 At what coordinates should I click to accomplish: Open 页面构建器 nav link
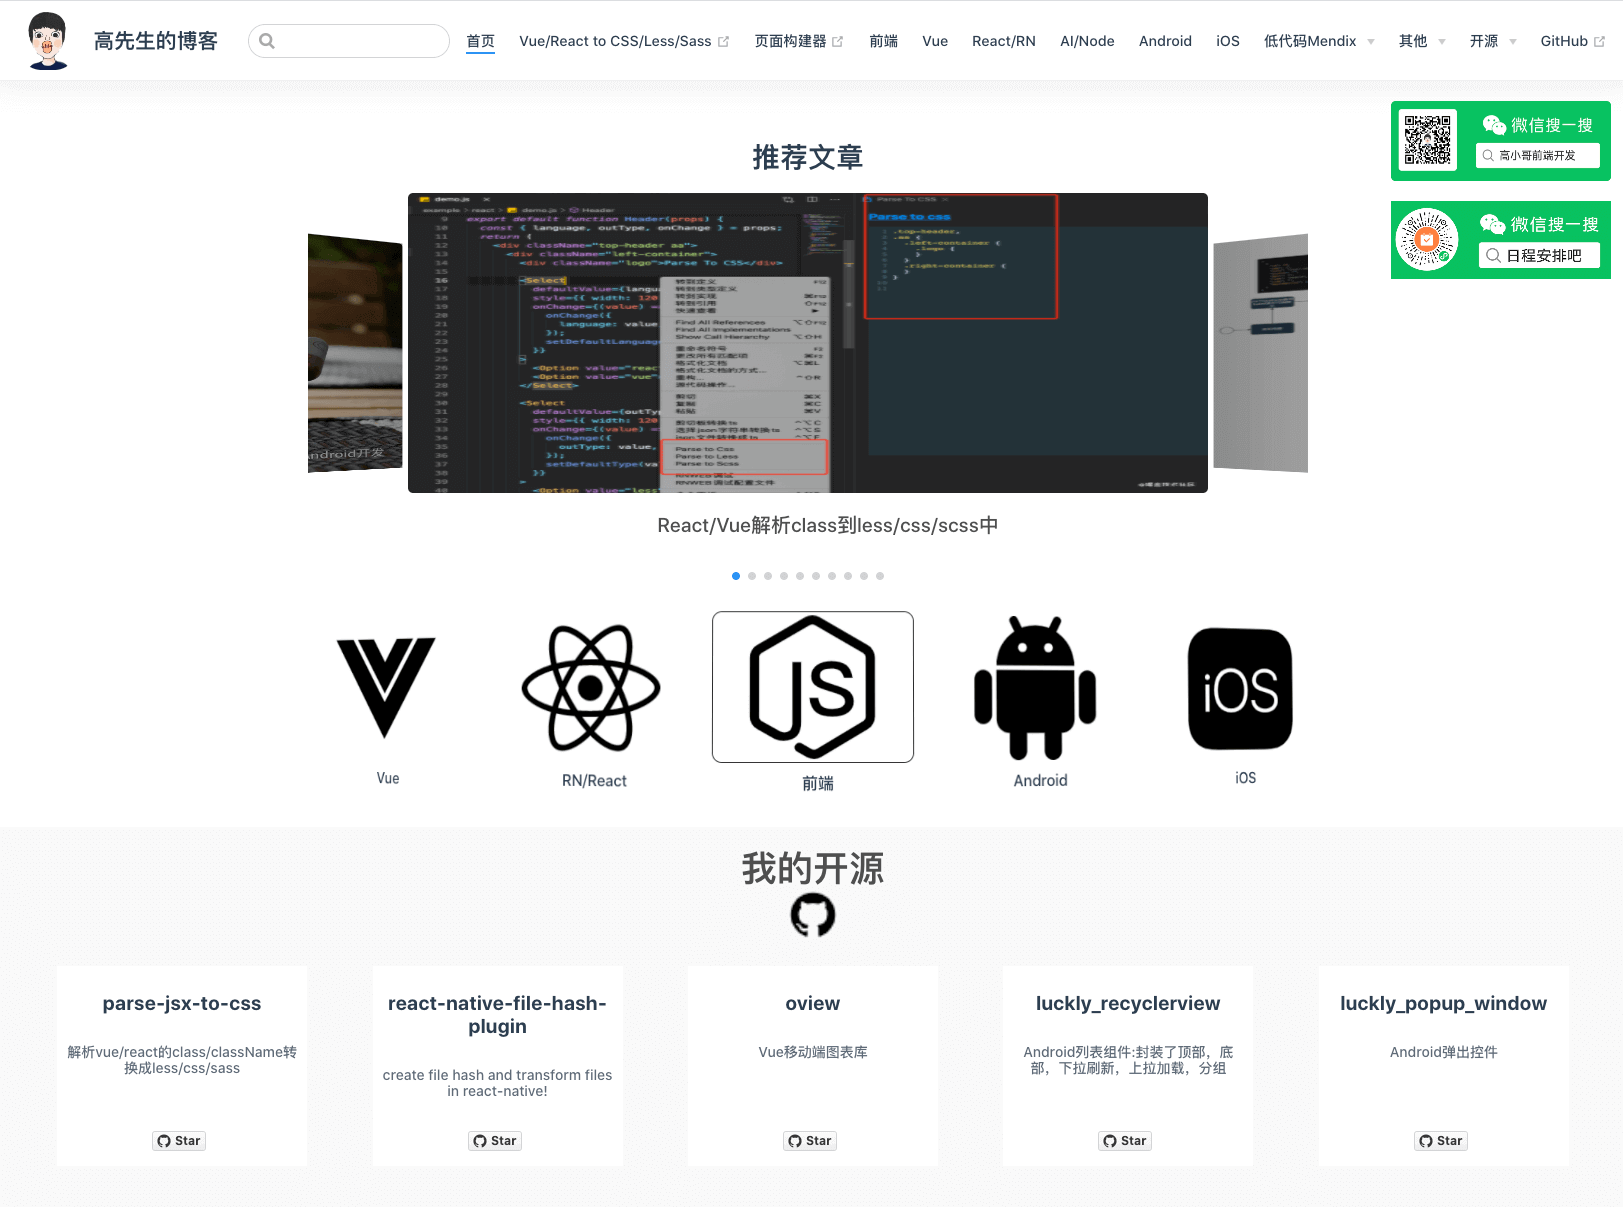[790, 41]
